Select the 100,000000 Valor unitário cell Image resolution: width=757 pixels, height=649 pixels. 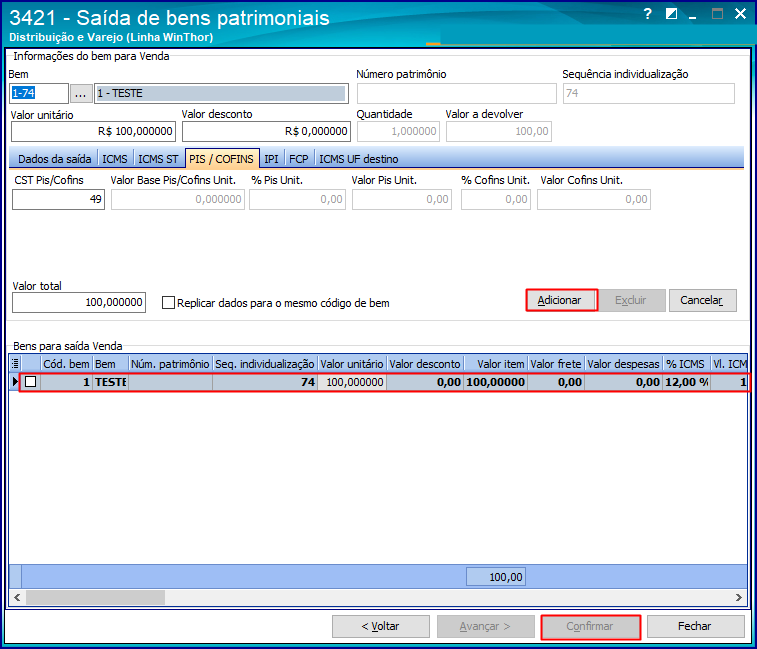tap(351, 382)
